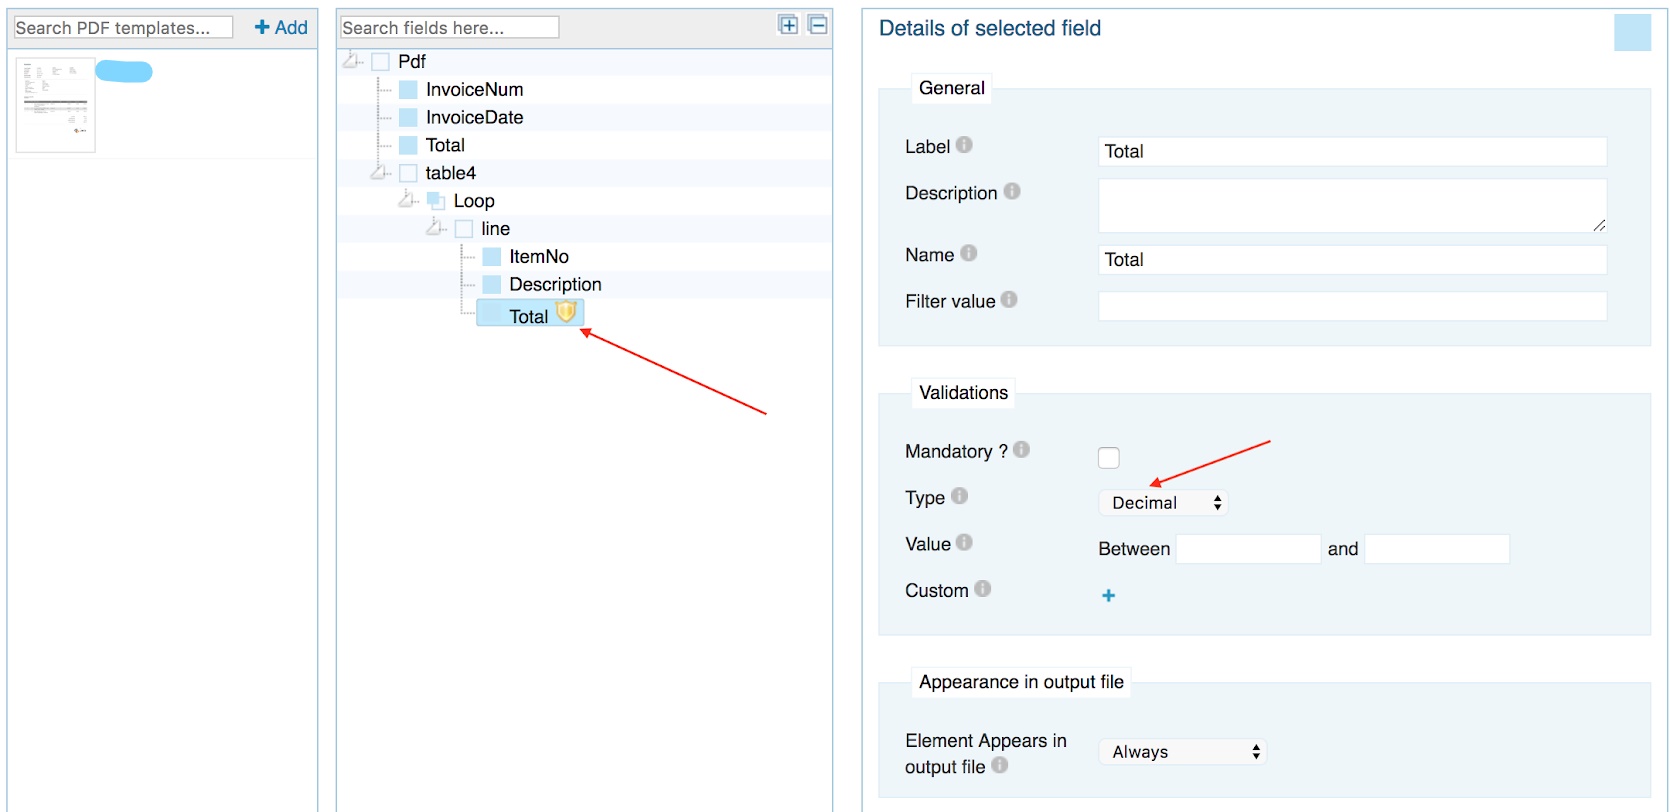This screenshot has width=1670, height=812.
Task: Click the light blue square swatch
Action: (x=1632, y=33)
